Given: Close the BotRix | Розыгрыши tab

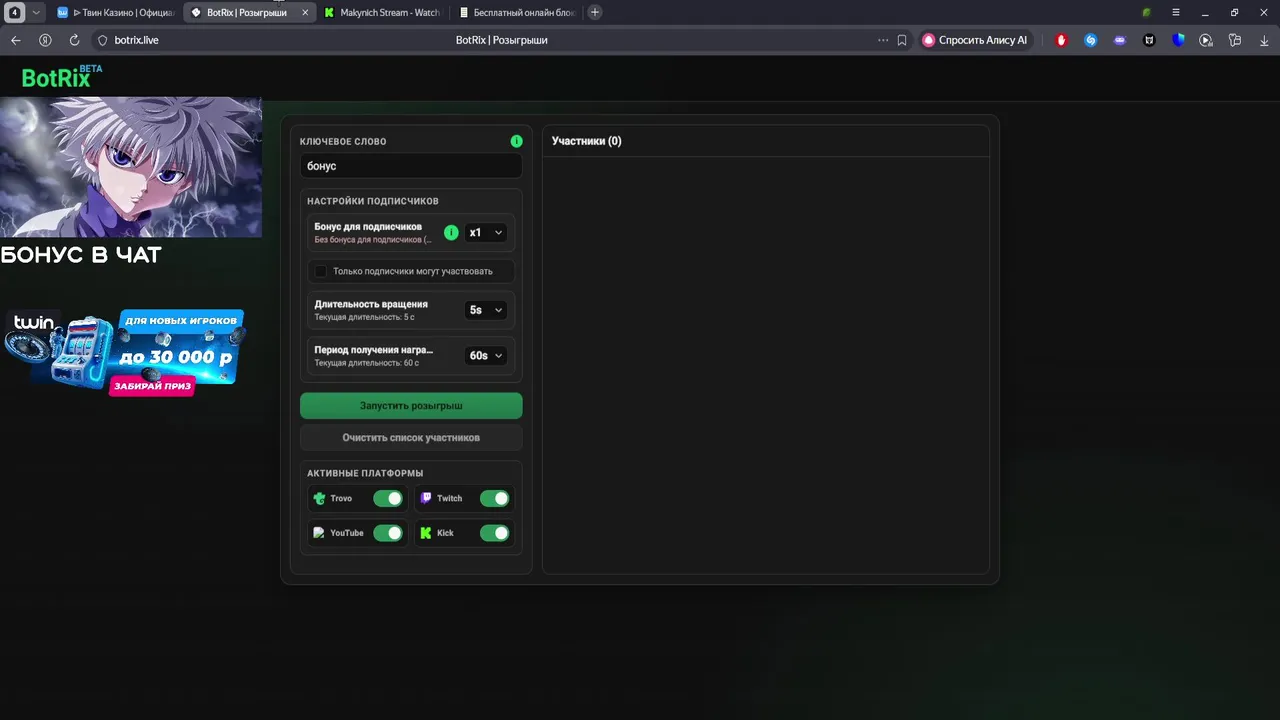Looking at the screenshot, I should tap(305, 12).
